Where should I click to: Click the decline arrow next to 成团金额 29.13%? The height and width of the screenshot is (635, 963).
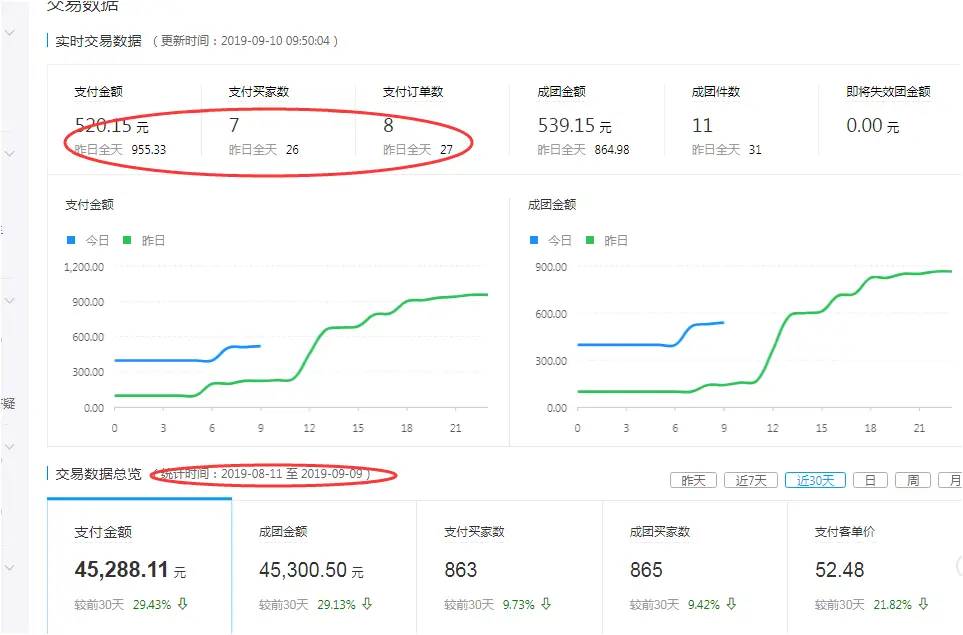367,604
